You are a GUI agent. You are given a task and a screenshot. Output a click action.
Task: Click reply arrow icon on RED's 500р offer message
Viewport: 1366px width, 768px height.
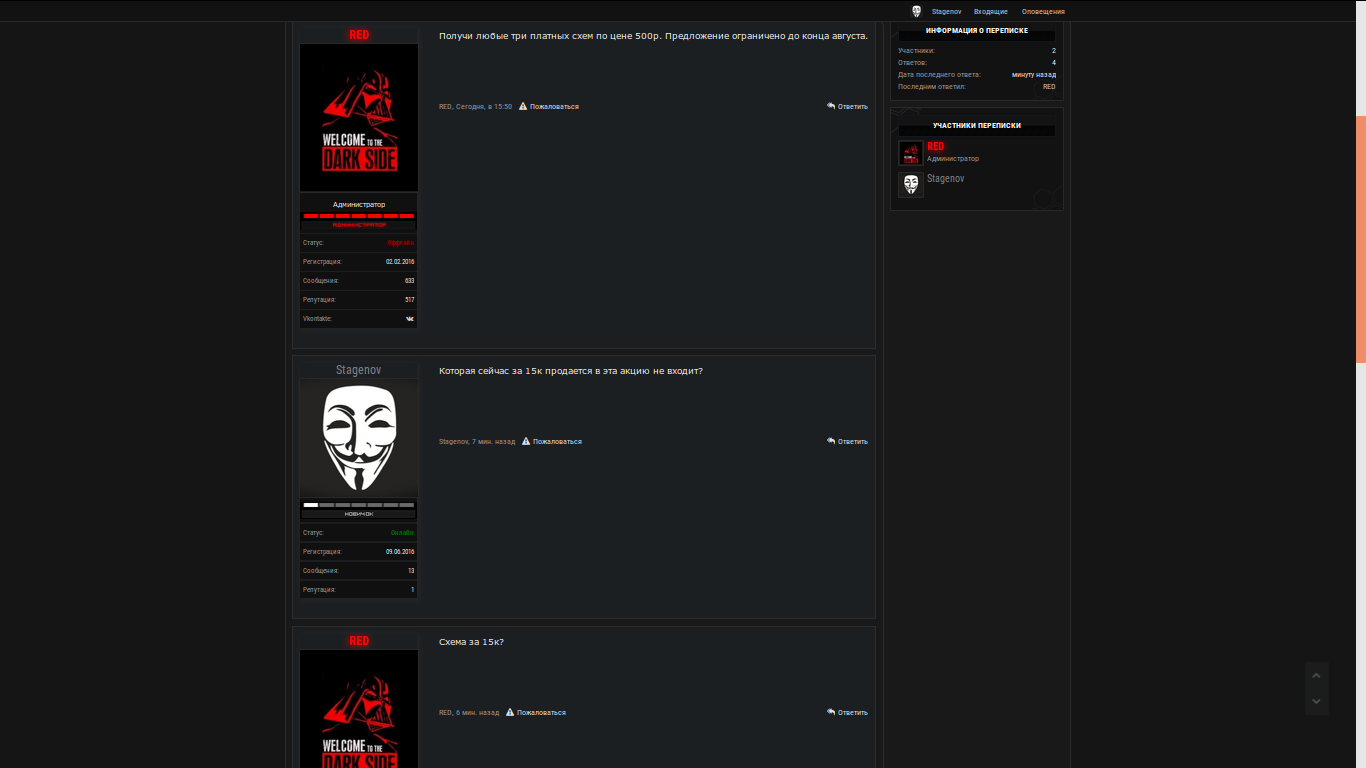coord(831,106)
